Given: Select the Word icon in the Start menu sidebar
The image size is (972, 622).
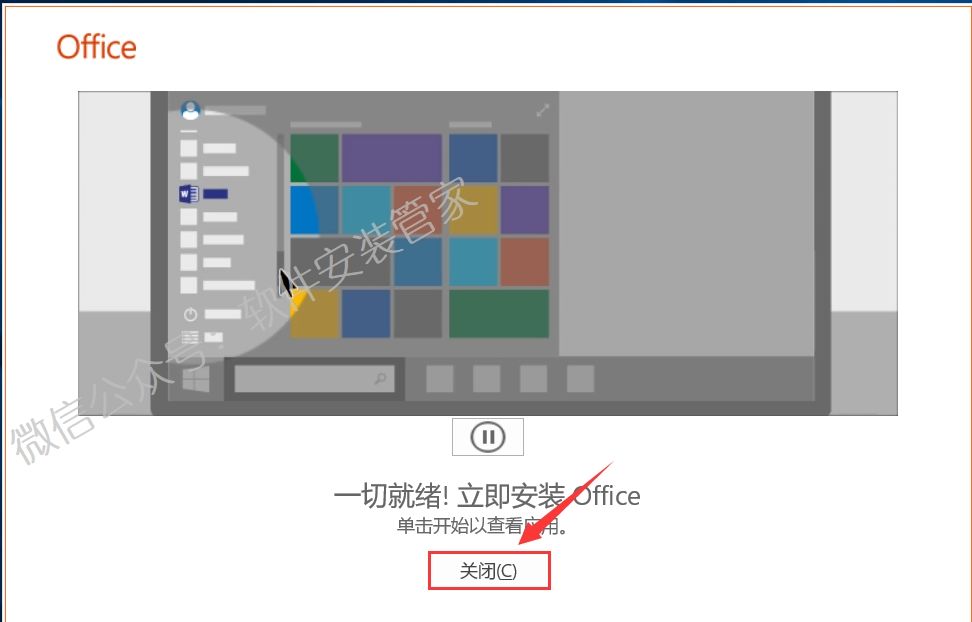Looking at the screenshot, I should [188, 194].
